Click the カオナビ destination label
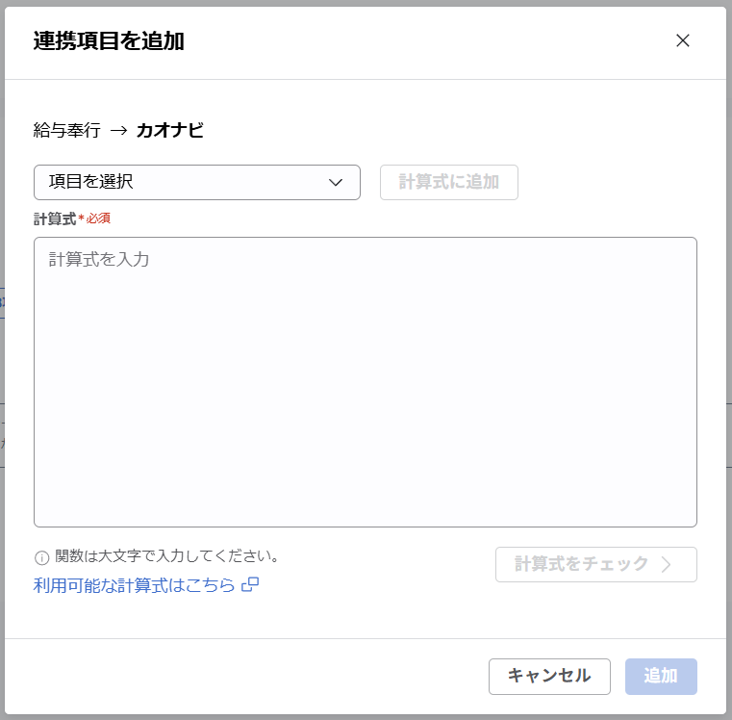Viewport: 732px width, 720px height. point(170,130)
